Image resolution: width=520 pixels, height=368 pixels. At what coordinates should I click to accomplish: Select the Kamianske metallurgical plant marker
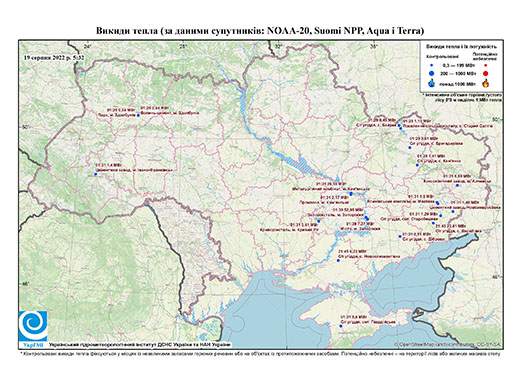351,194
